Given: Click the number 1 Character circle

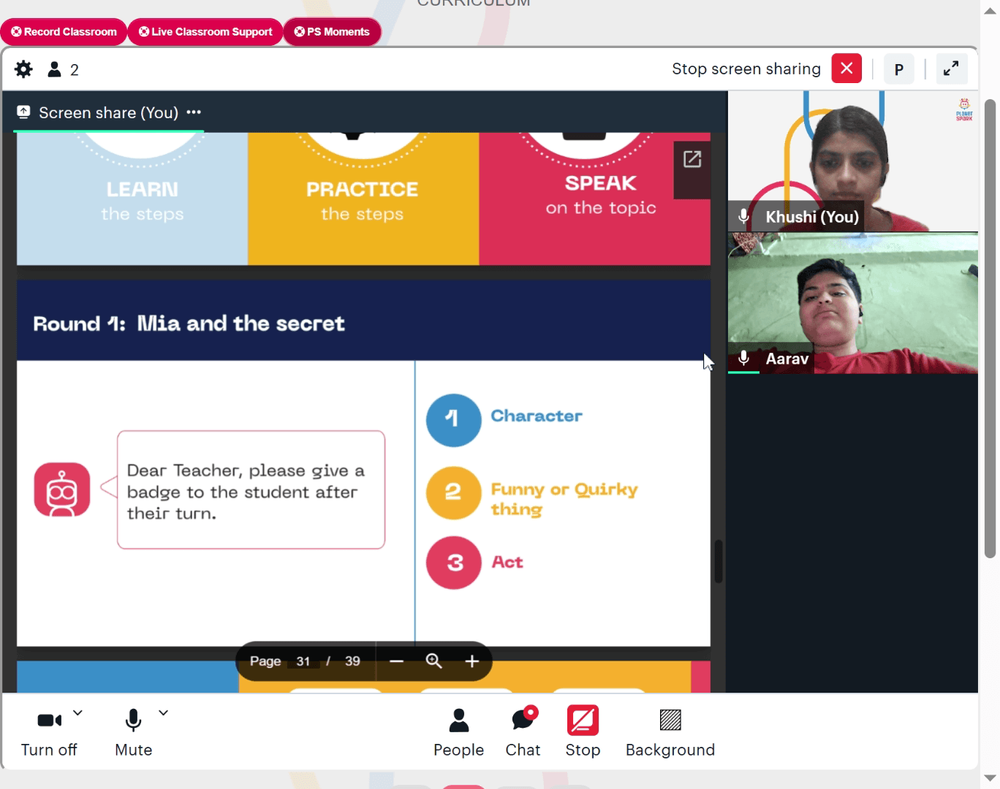Looking at the screenshot, I should pos(453,420).
